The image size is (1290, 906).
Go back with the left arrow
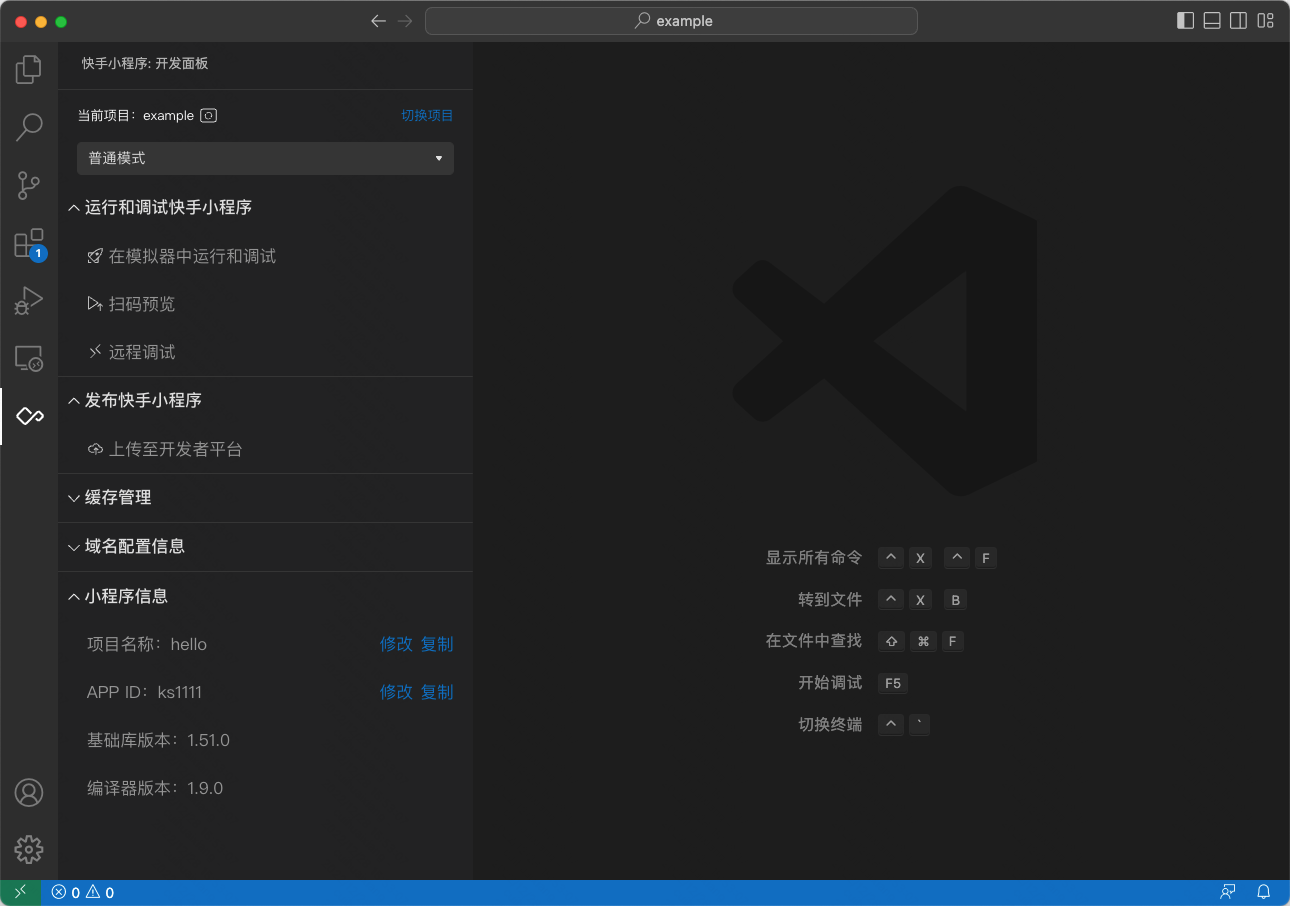click(378, 21)
